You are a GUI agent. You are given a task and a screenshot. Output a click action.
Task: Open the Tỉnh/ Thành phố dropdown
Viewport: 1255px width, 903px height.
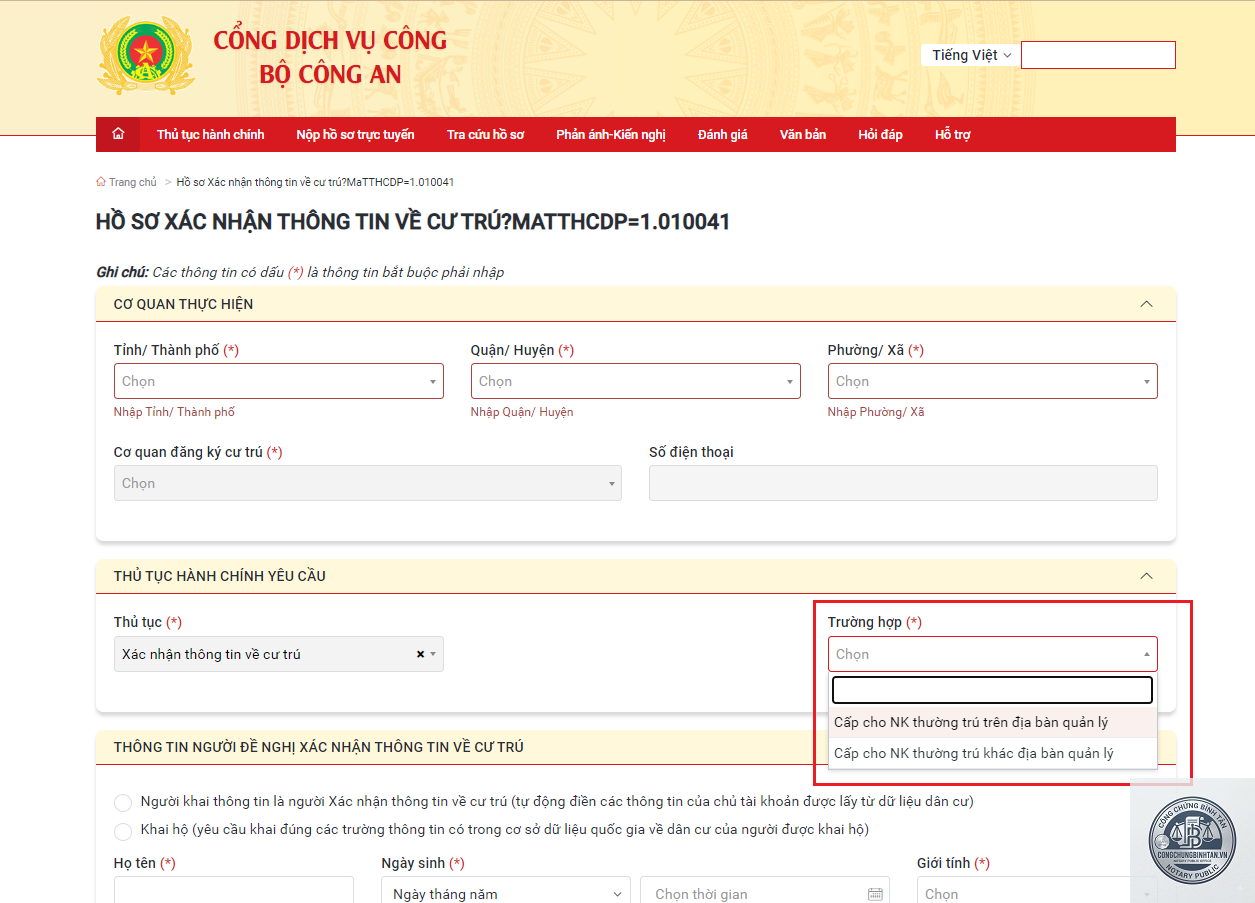[x=279, y=381]
